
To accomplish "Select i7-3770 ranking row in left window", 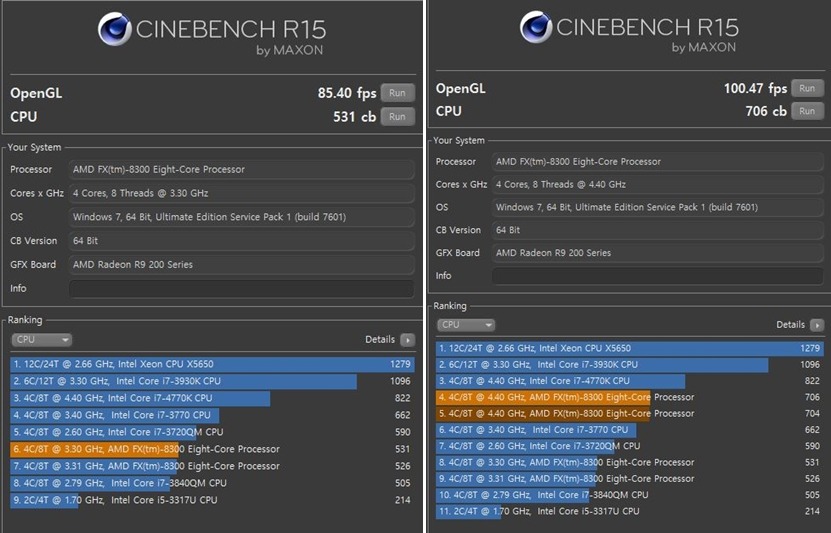I will [212, 415].
